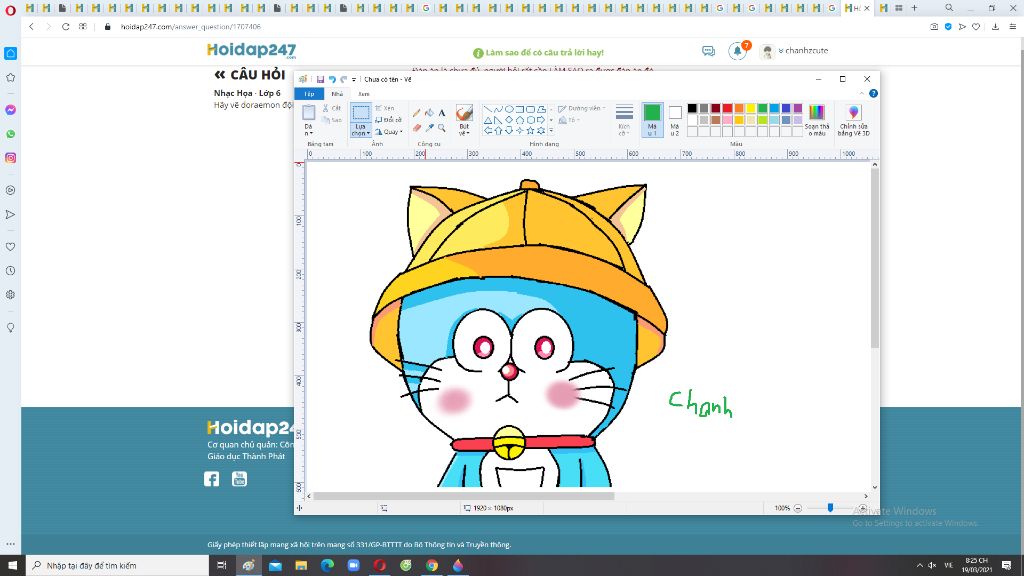The height and width of the screenshot is (576, 1024).
Task: Pick the red color swatch
Action: (x=727, y=108)
